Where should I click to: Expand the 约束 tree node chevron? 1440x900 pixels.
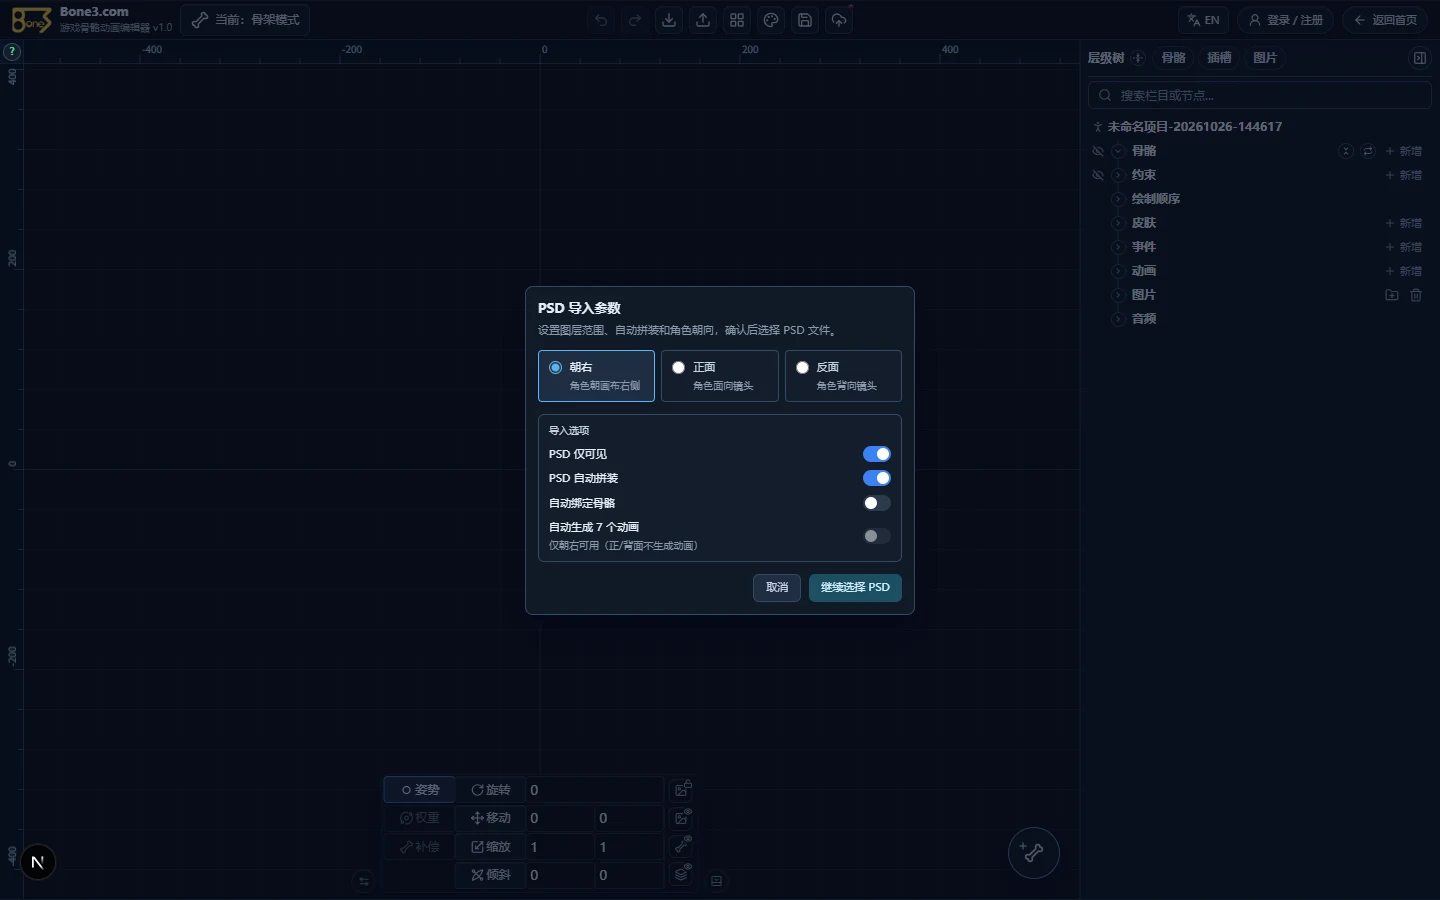tap(1118, 175)
